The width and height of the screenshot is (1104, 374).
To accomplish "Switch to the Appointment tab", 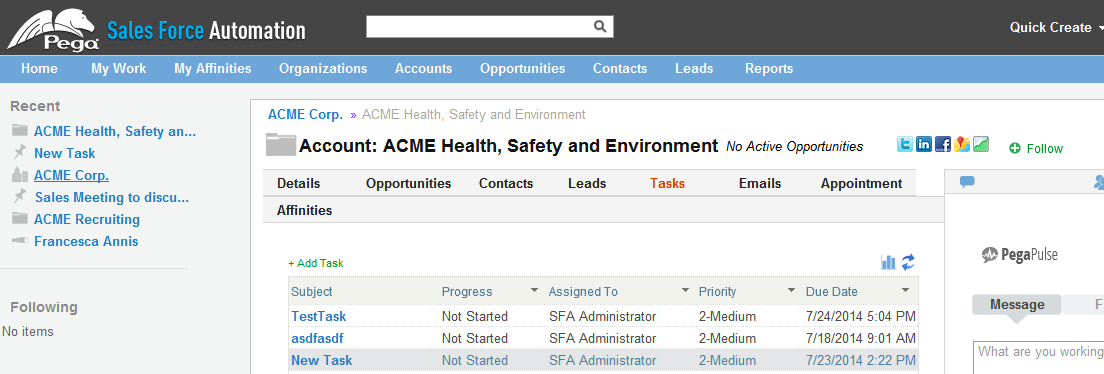I will (861, 183).
